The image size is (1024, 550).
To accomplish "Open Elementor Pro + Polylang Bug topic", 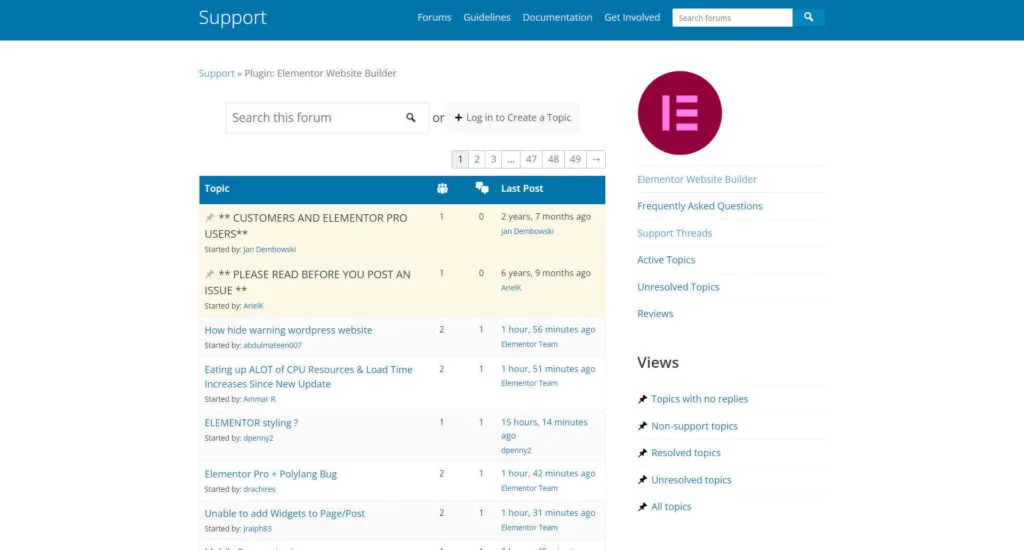I will coord(270,474).
